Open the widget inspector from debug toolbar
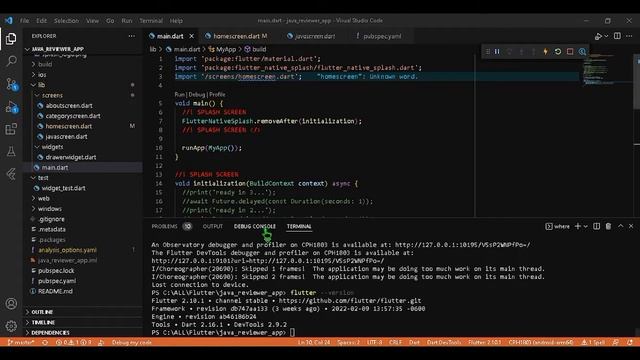Viewport: 640px width, 360px height. [x=582, y=51]
